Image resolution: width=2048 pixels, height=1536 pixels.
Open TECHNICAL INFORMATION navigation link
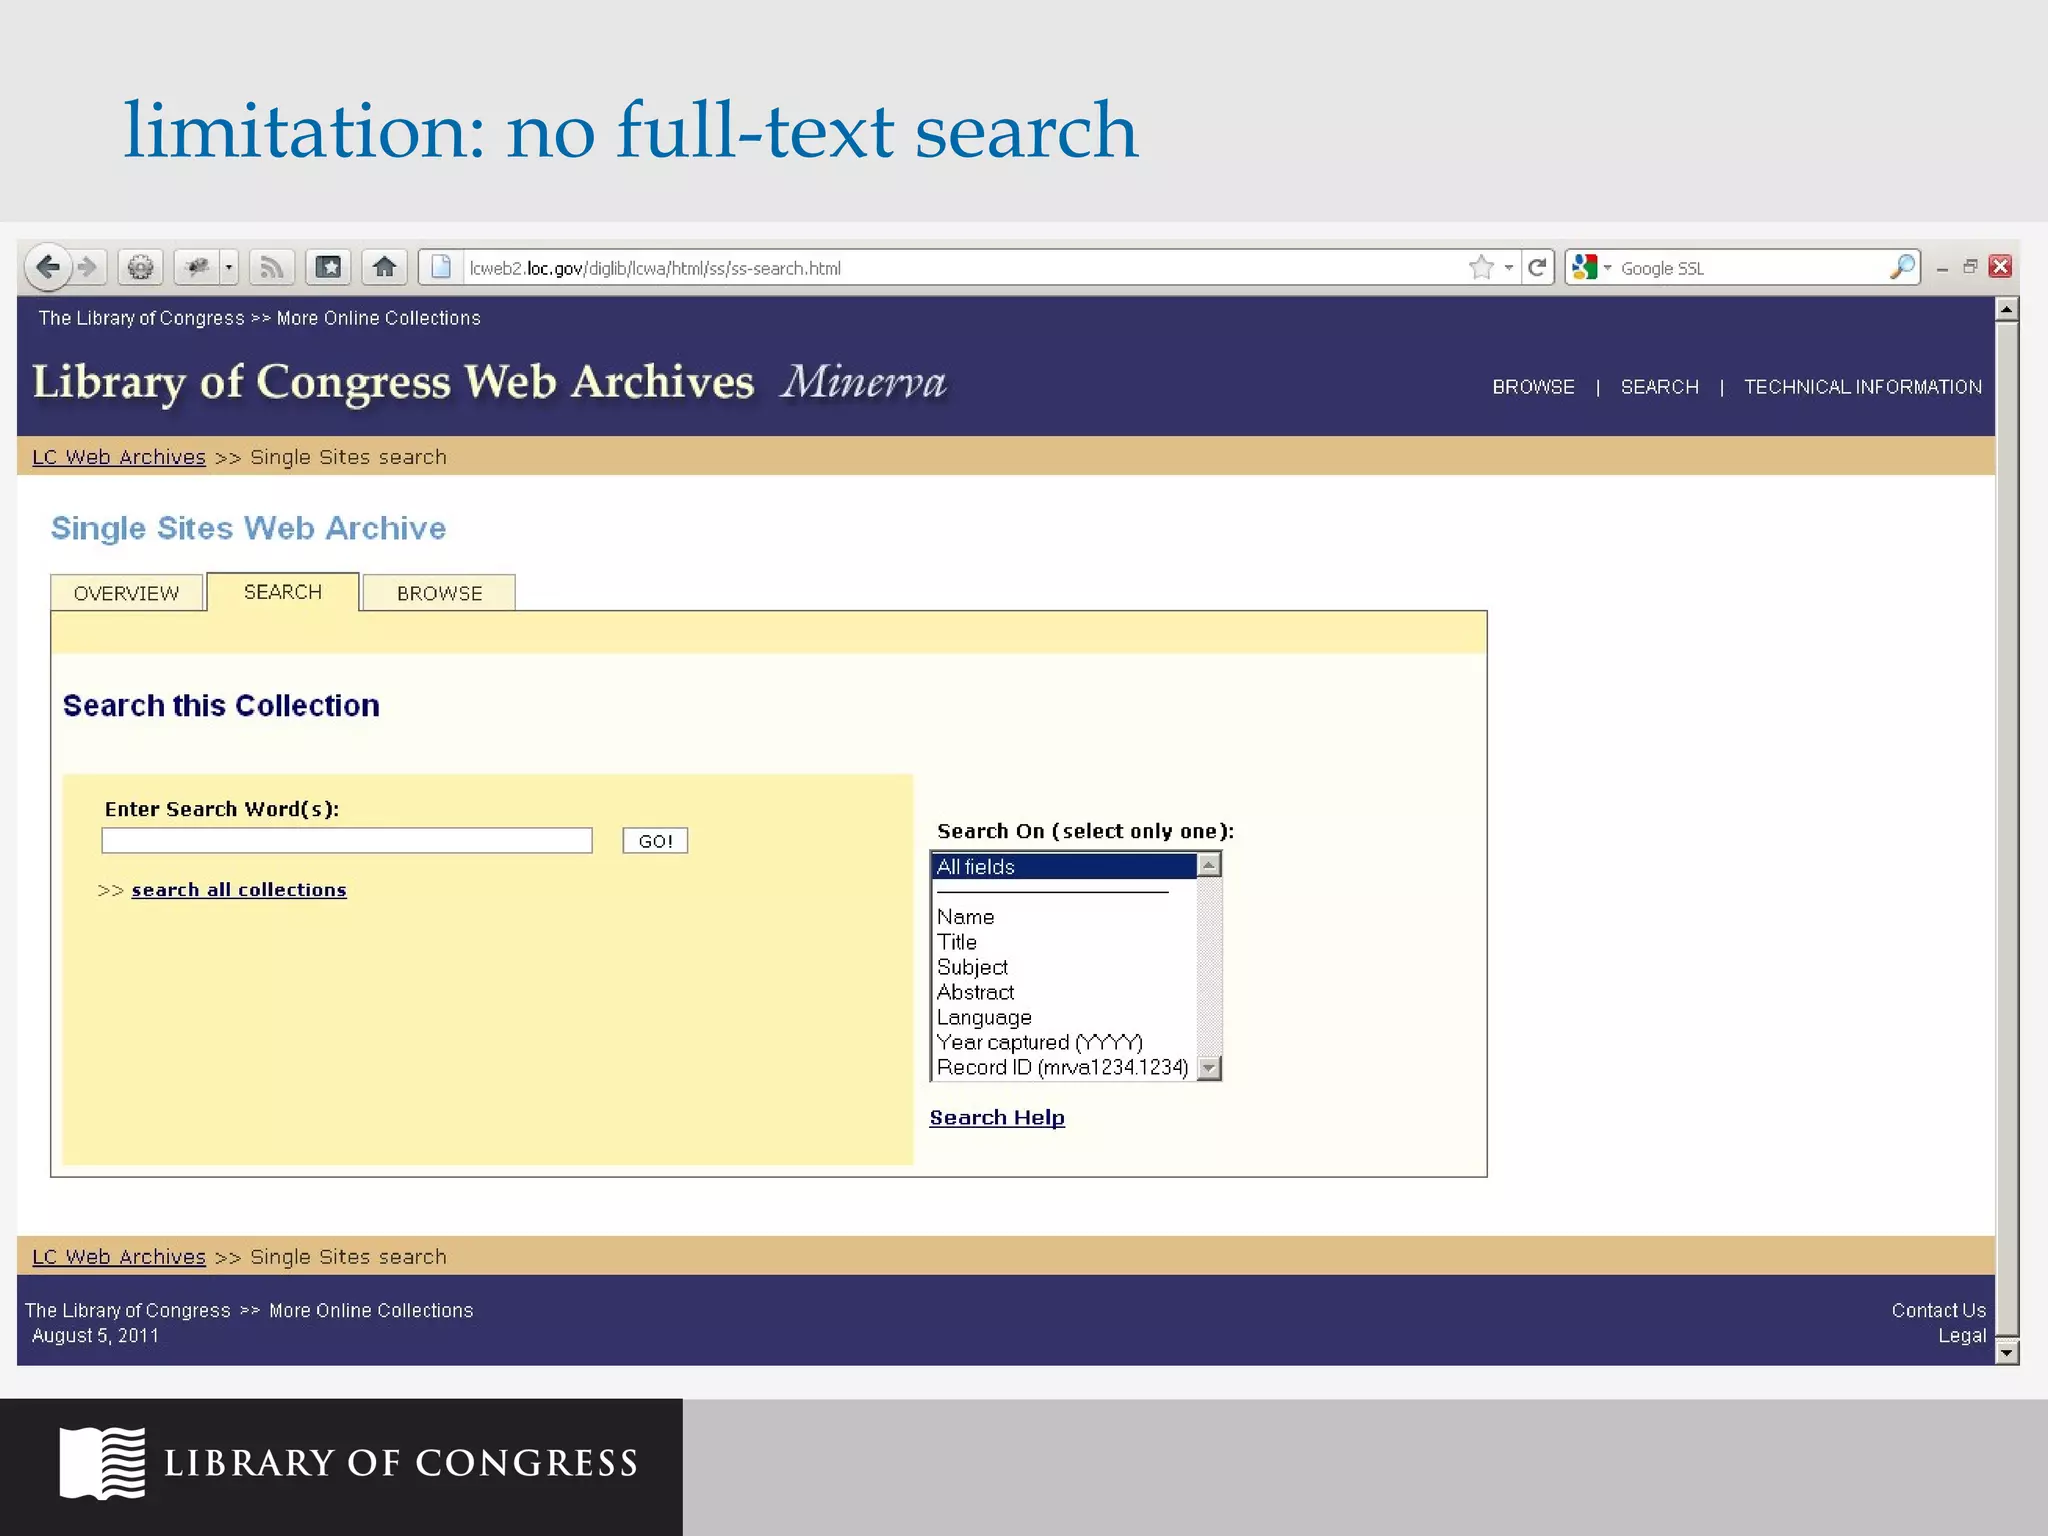click(1862, 387)
